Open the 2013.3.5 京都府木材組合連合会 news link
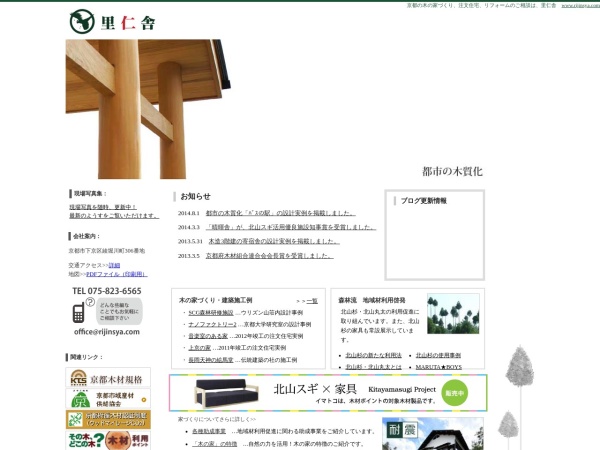 coord(270,255)
